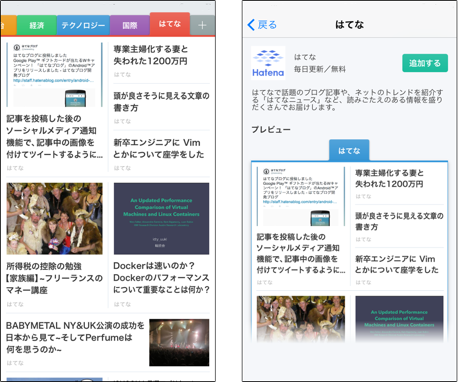Tap the preview article 頭が良さそうに見える in right screen
The width and height of the screenshot is (458, 382).
pyautogui.click(x=399, y=221)
